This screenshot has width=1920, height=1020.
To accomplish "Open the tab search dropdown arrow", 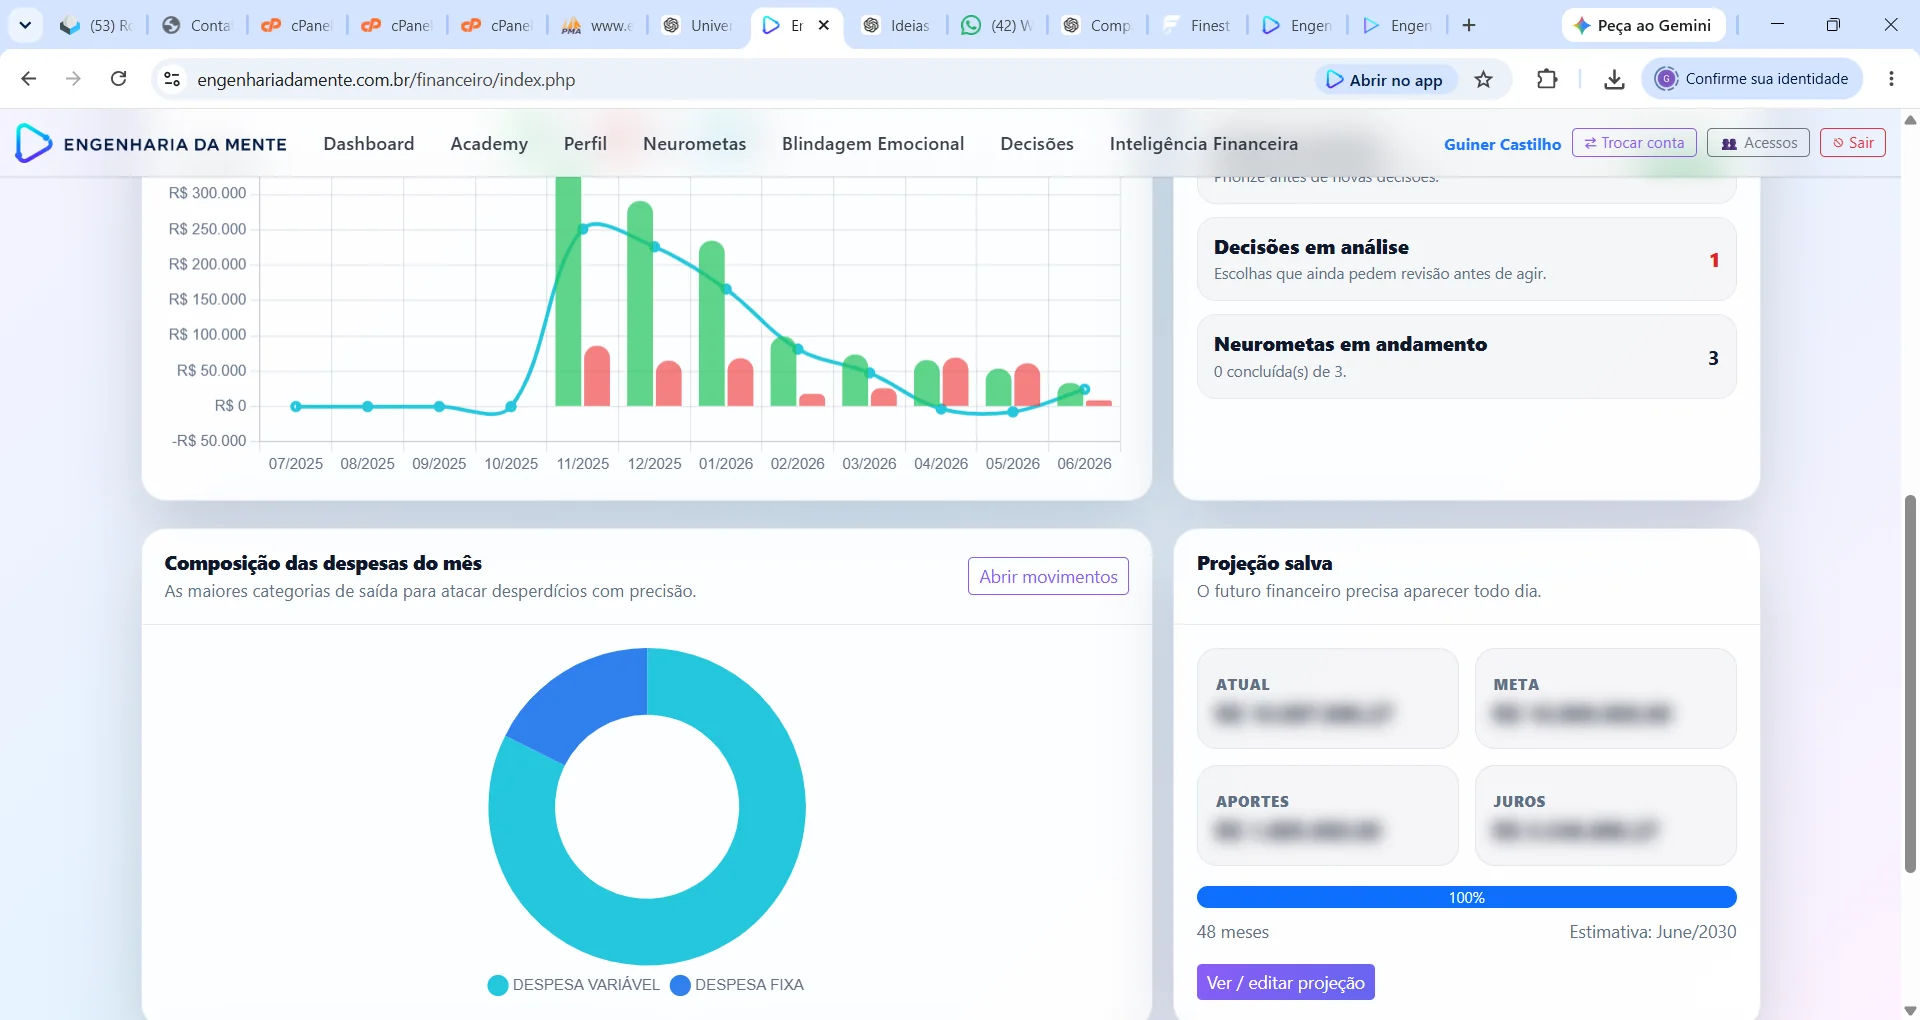I will (25, 25).
